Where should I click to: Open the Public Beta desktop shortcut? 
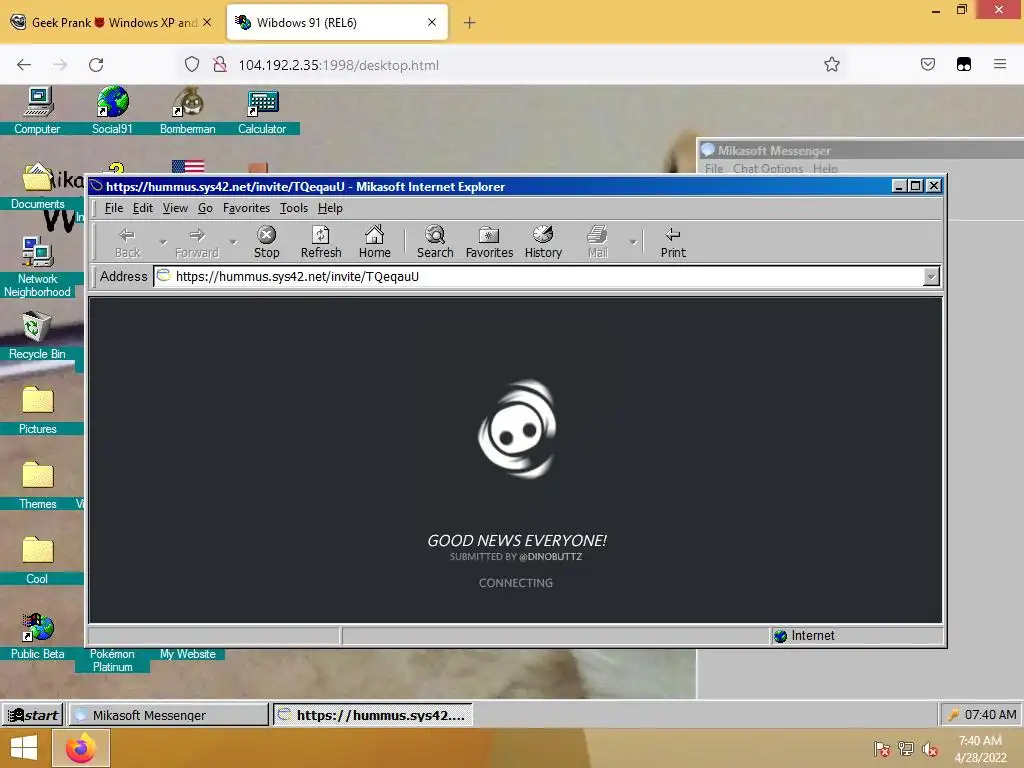coord(37,636)
